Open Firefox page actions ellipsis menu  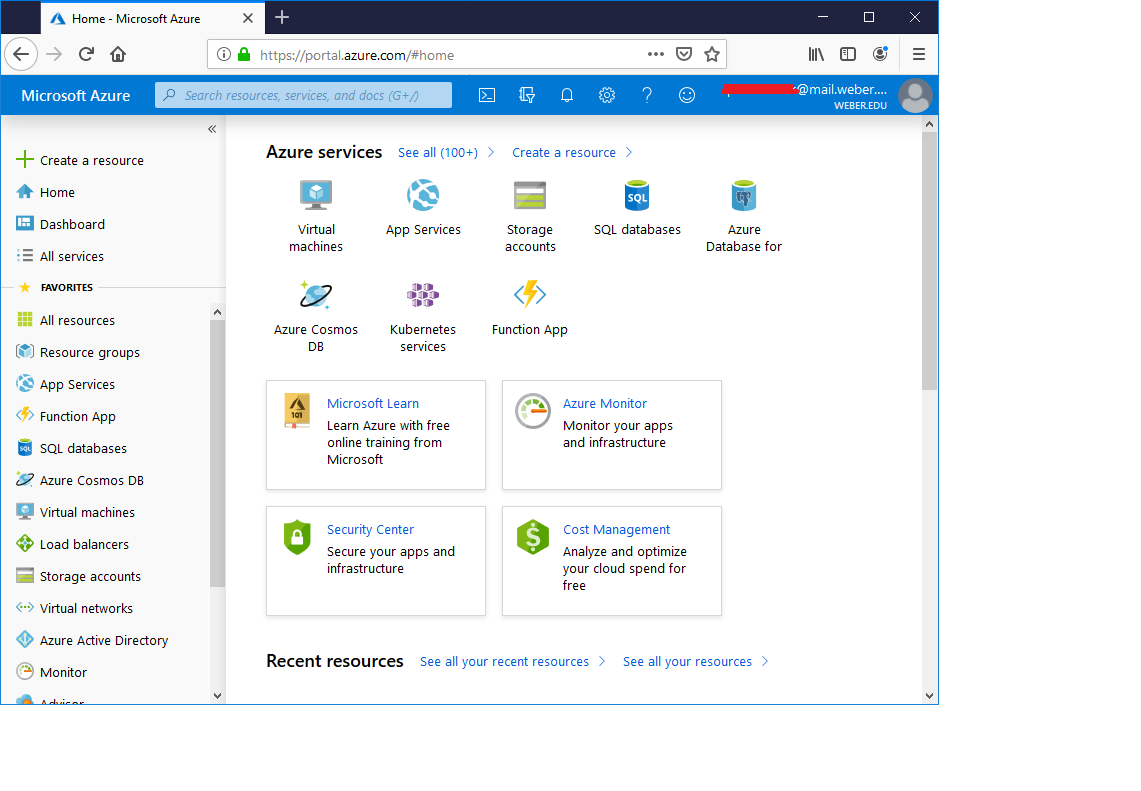coord(655,54)
